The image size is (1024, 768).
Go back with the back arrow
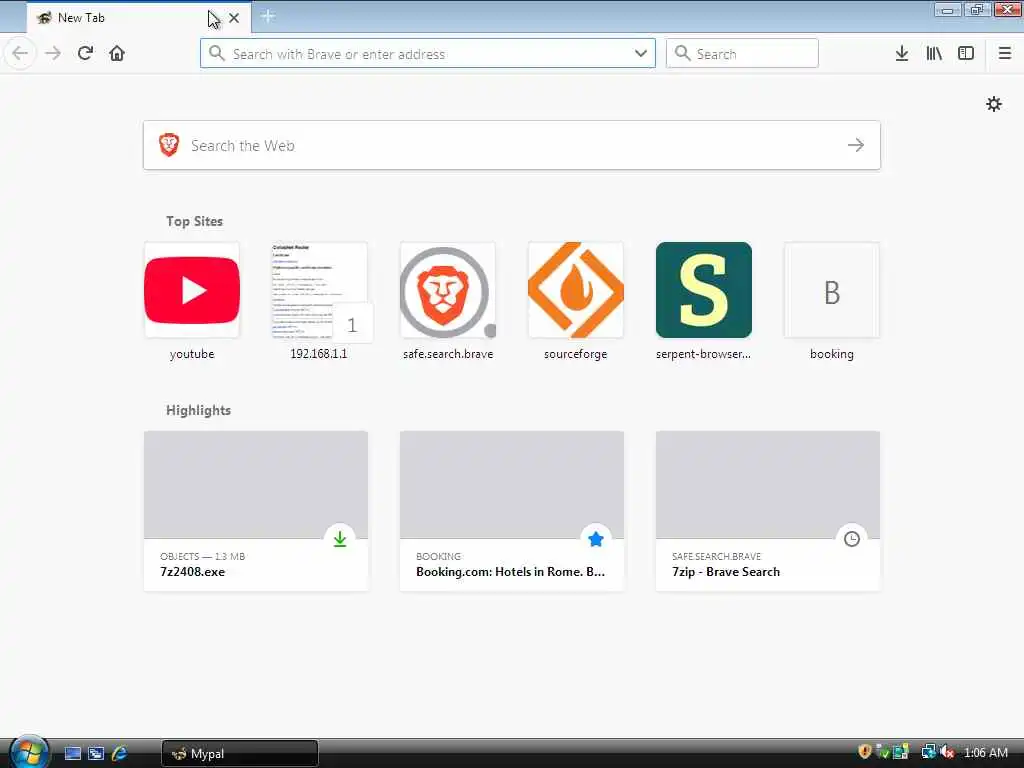click(20, 53)
